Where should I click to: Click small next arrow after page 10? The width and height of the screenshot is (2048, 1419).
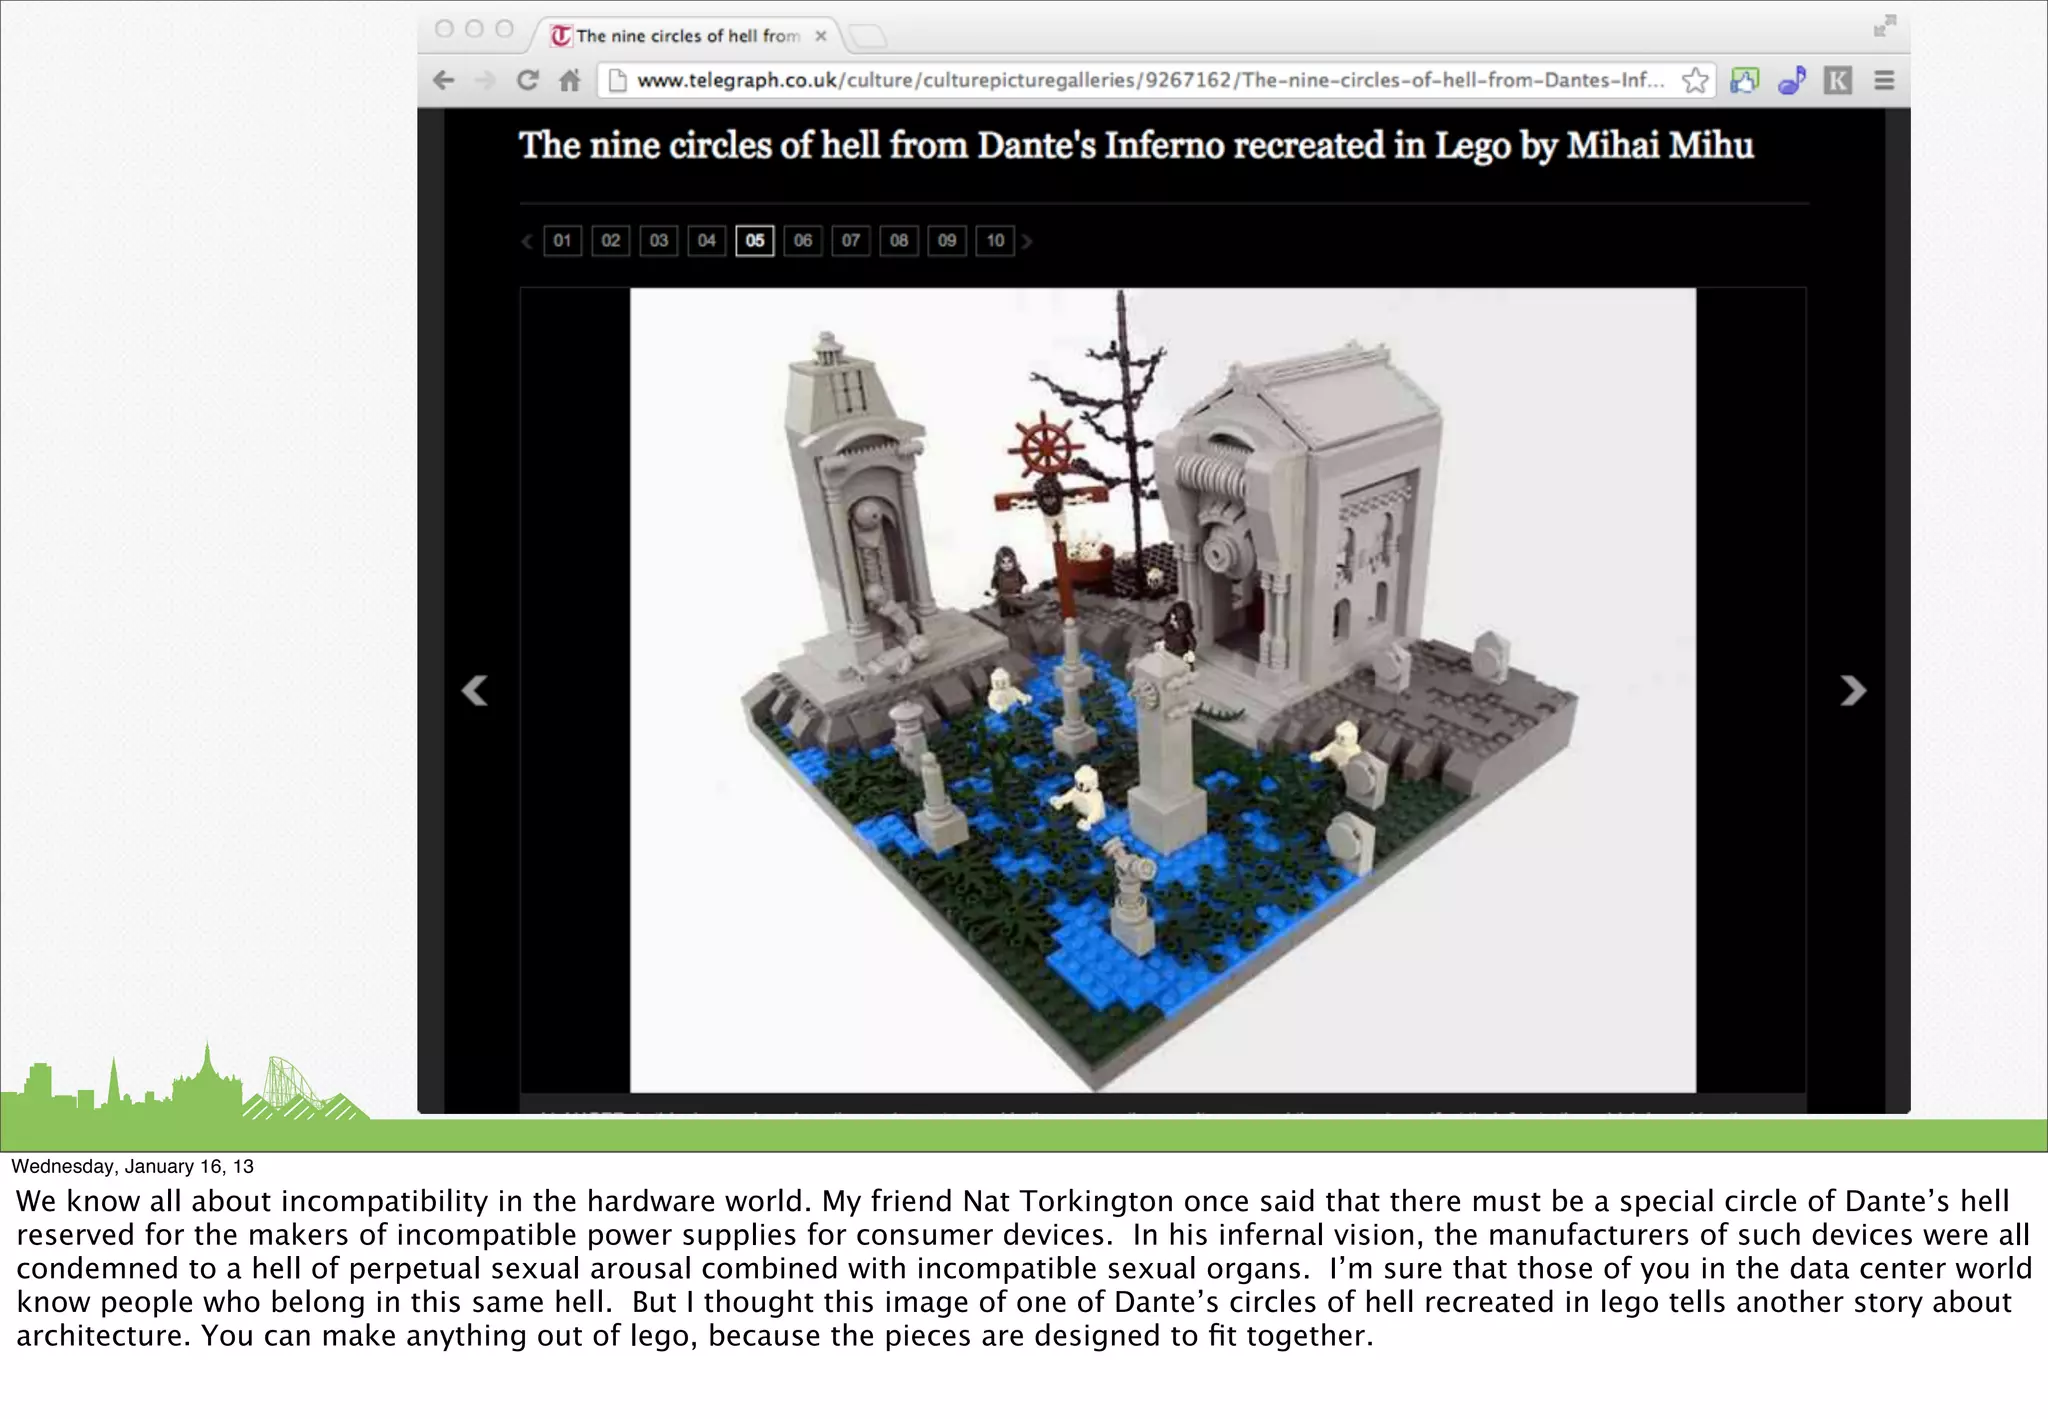(1027, 241)
